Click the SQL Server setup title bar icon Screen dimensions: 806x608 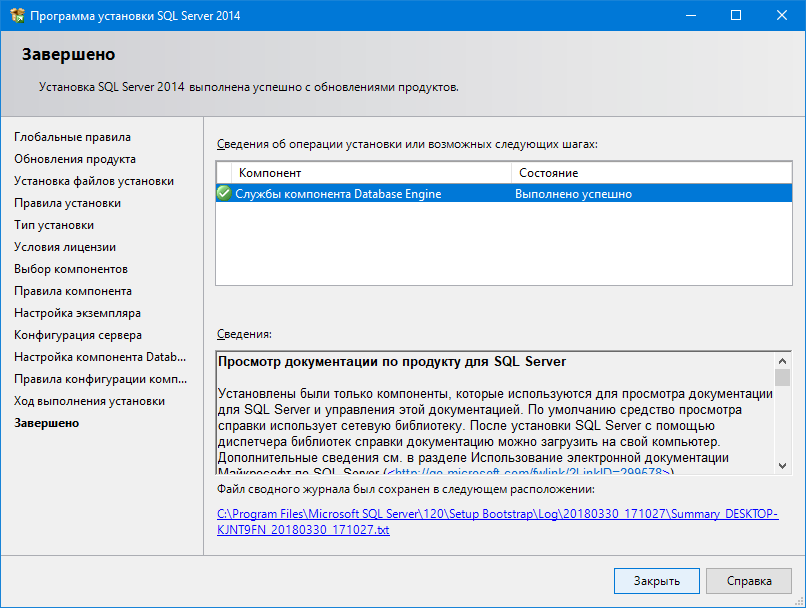pos(15,16)
